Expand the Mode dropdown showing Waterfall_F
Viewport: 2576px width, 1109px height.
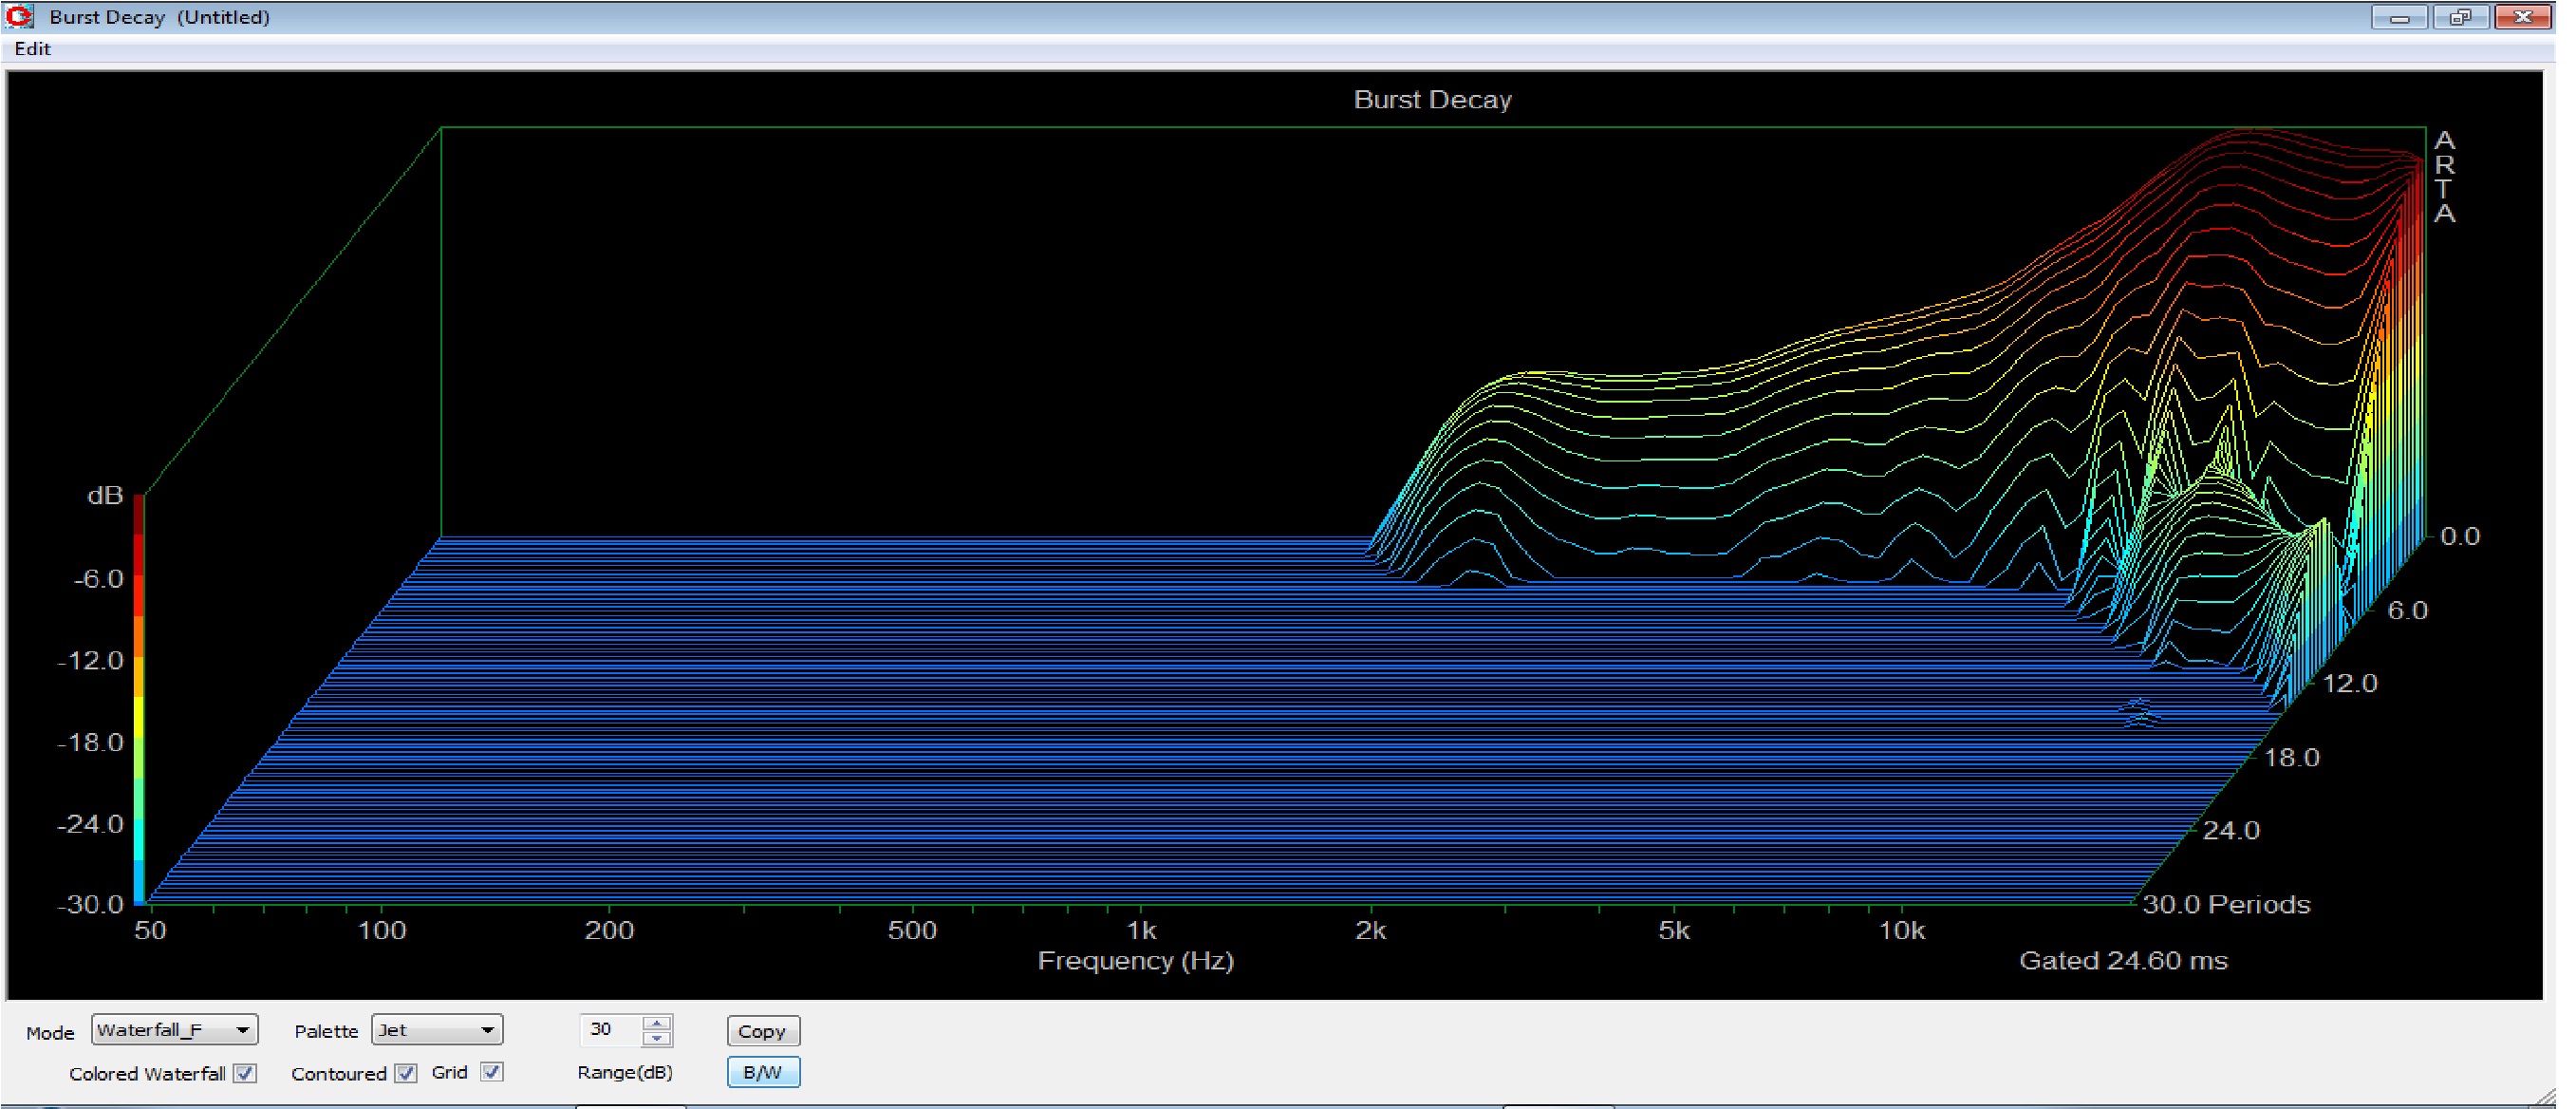pyautogui.click(x=174, y=1030)
